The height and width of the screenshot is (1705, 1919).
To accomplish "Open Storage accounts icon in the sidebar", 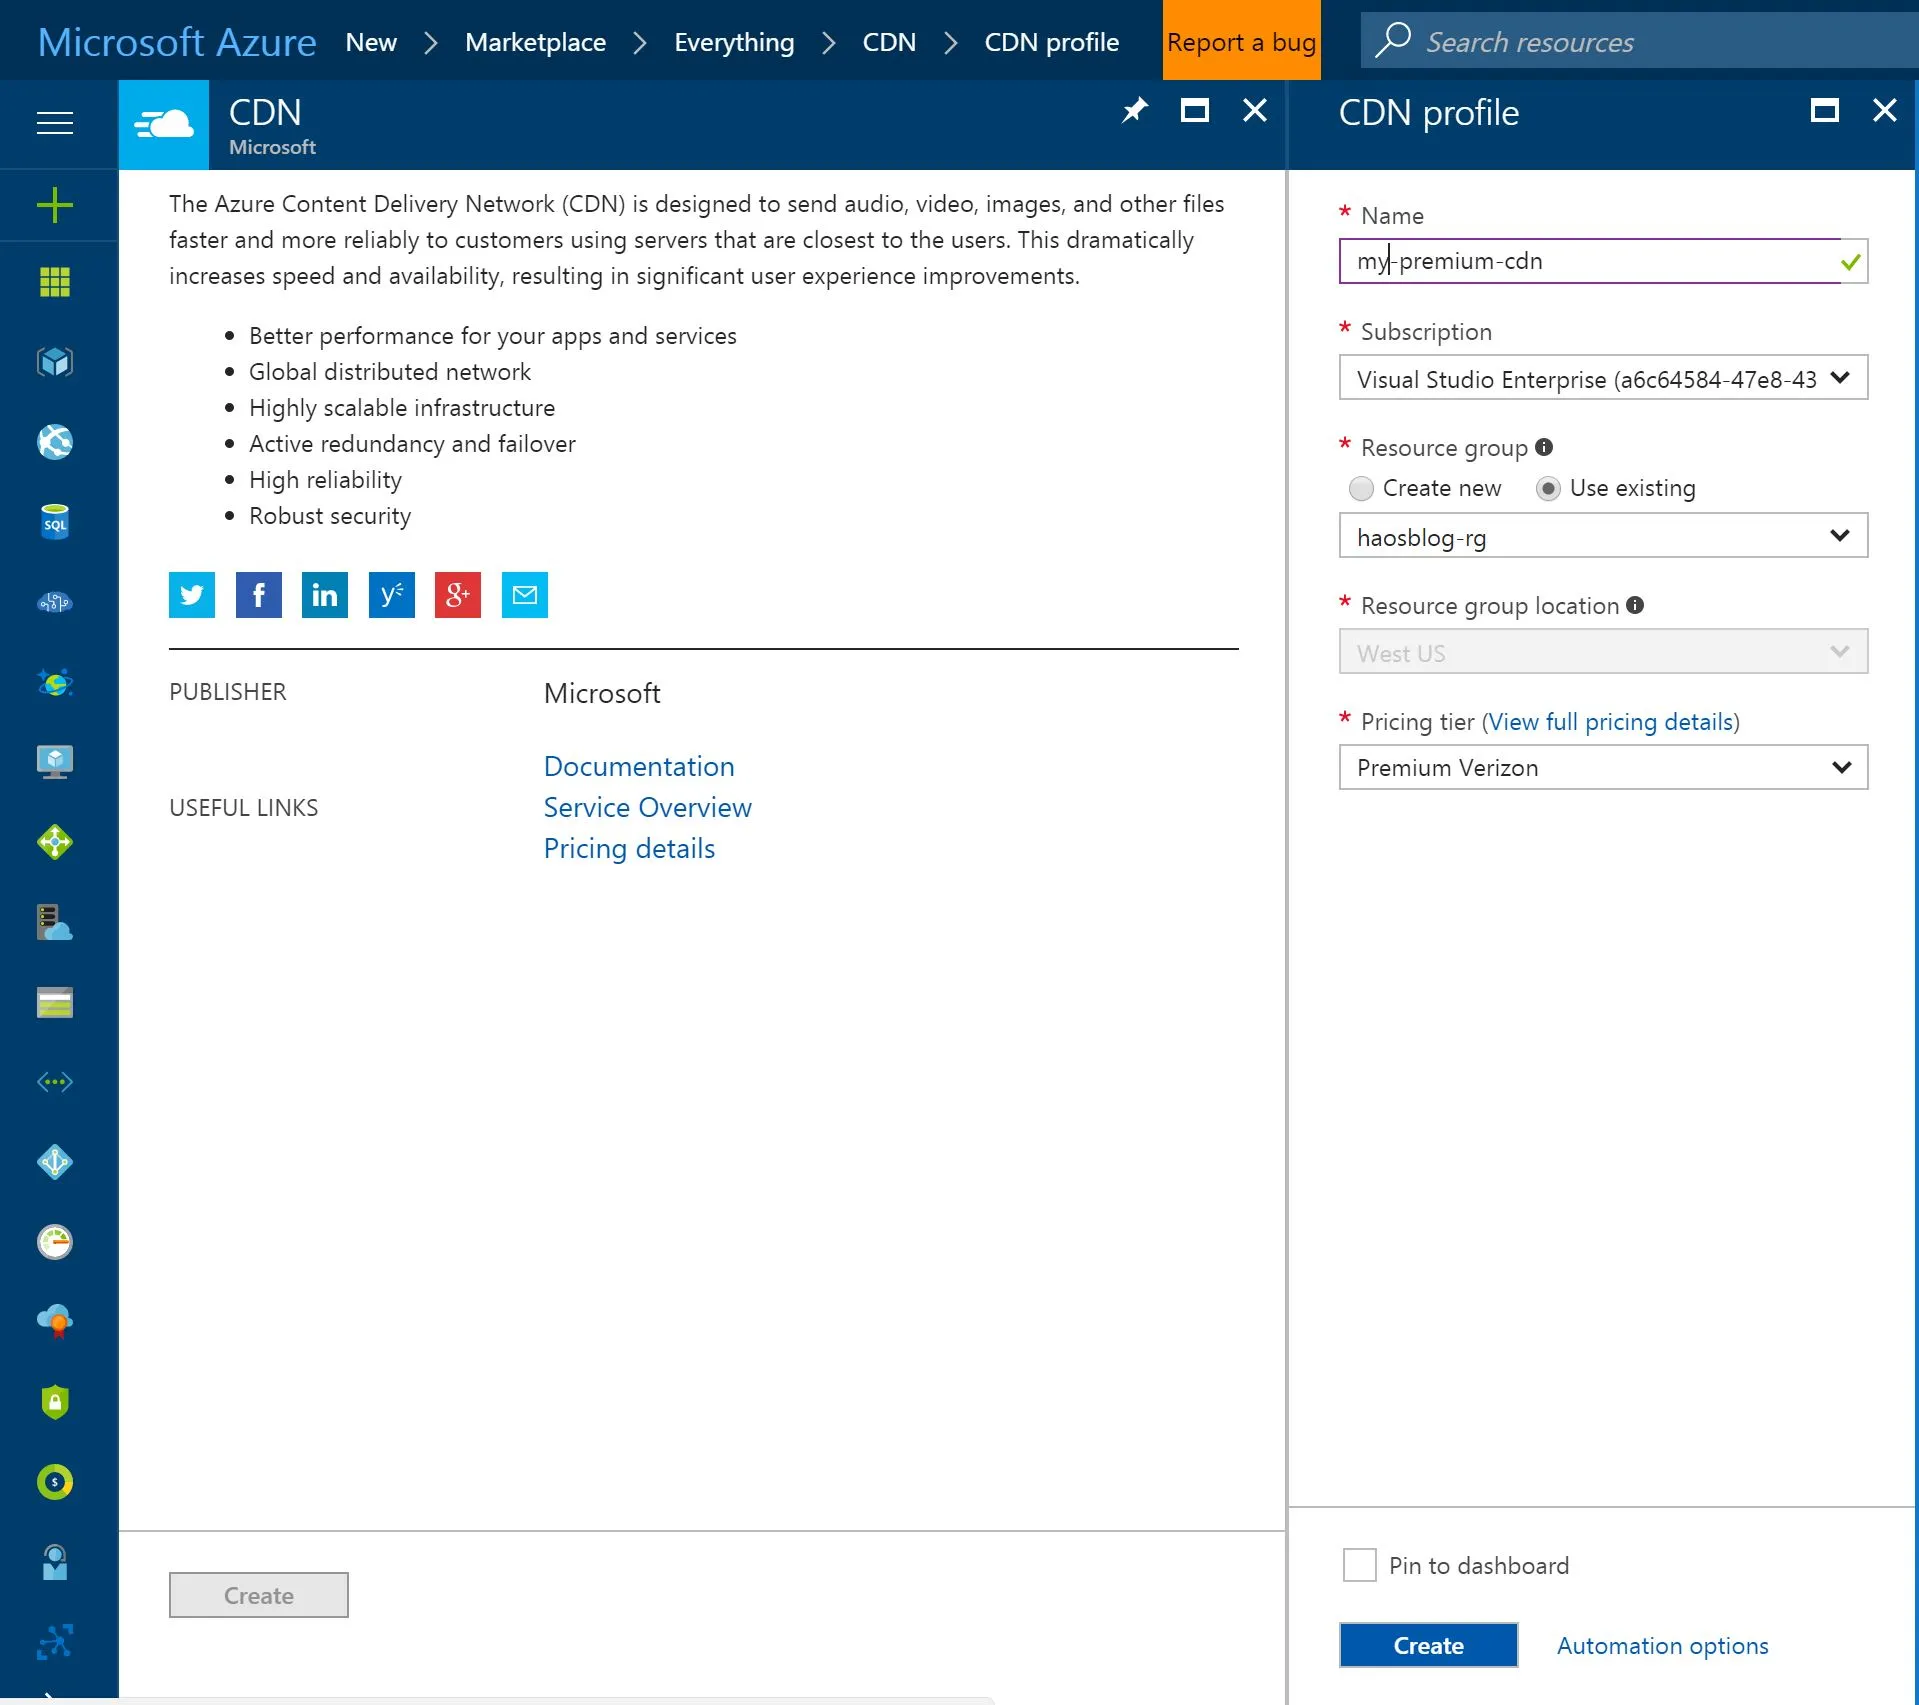I will [55, 1002].
